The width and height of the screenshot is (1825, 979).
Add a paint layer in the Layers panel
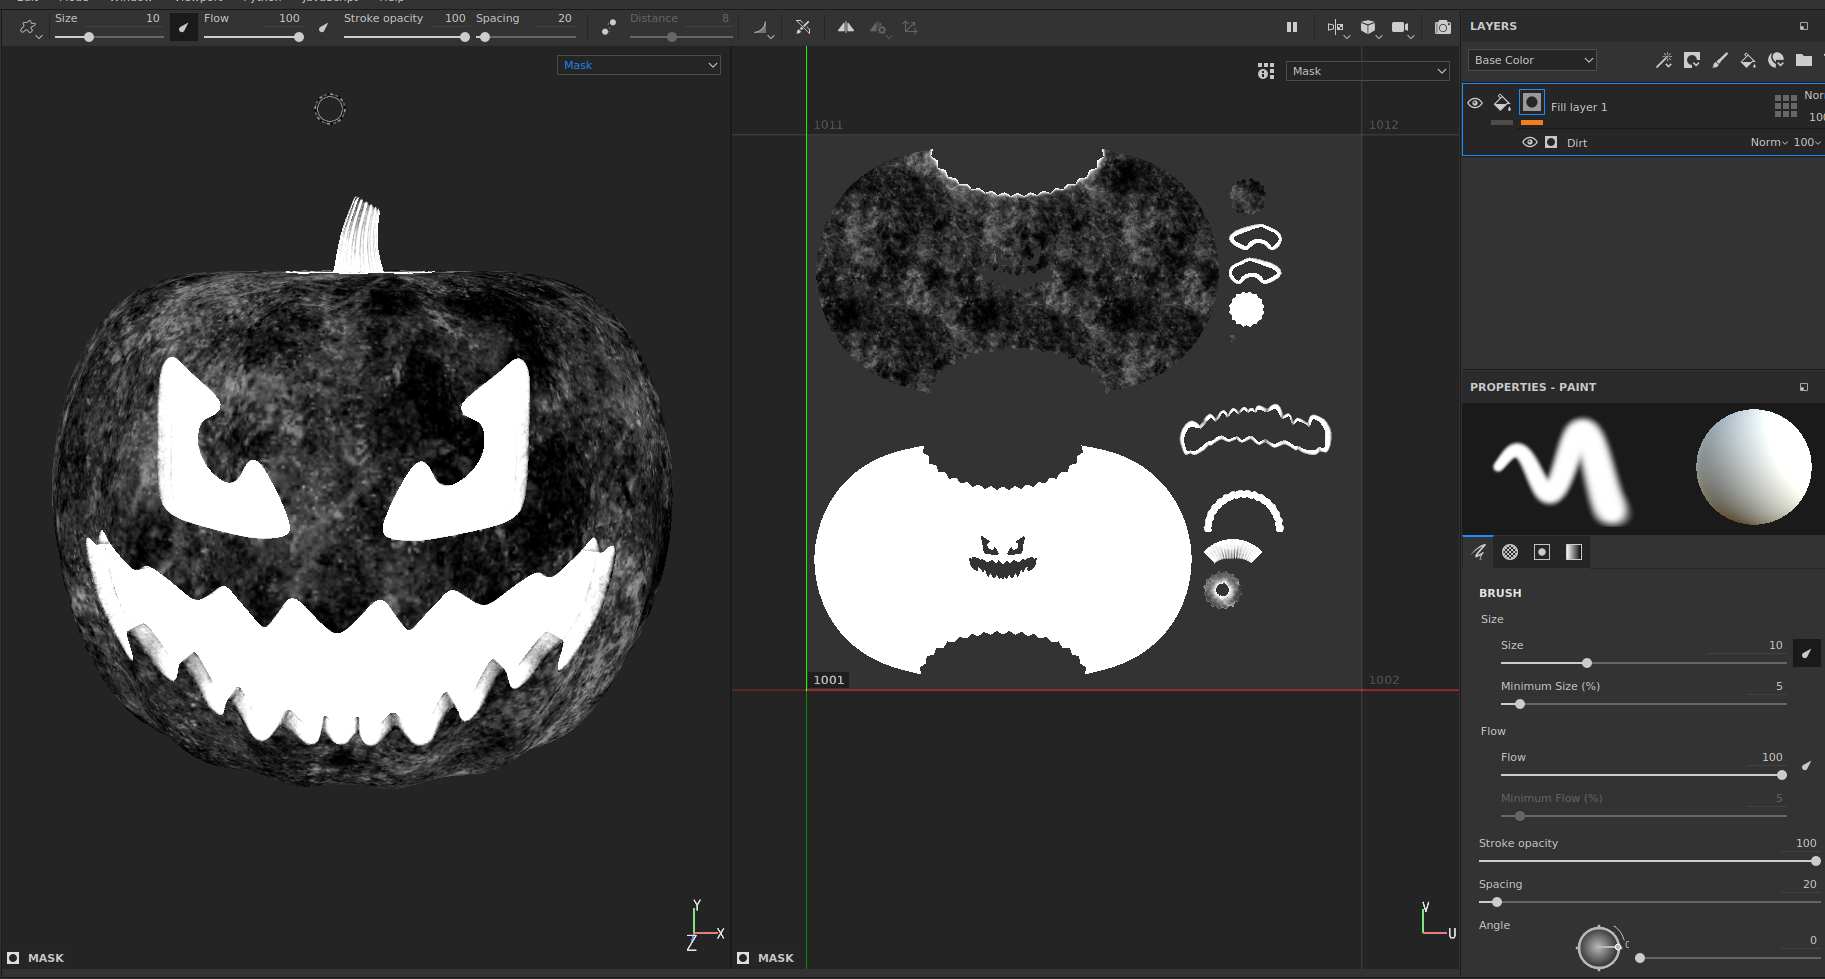[1720, 60]
